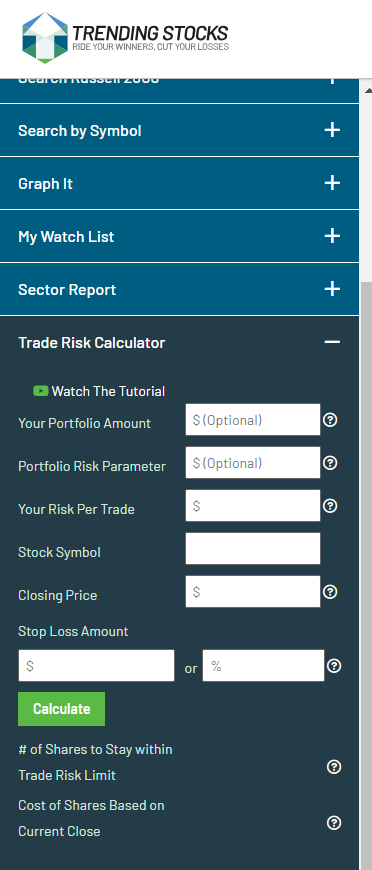Expand the Sector Report section

coord(179,289)
